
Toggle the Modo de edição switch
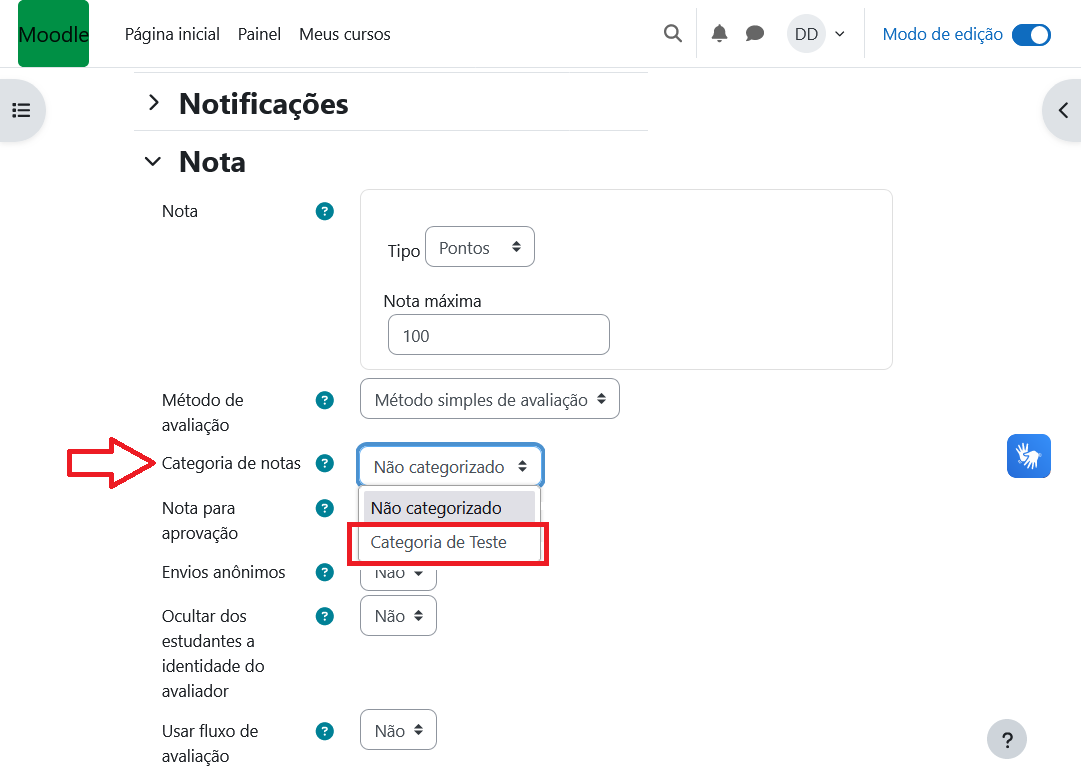1031,35
